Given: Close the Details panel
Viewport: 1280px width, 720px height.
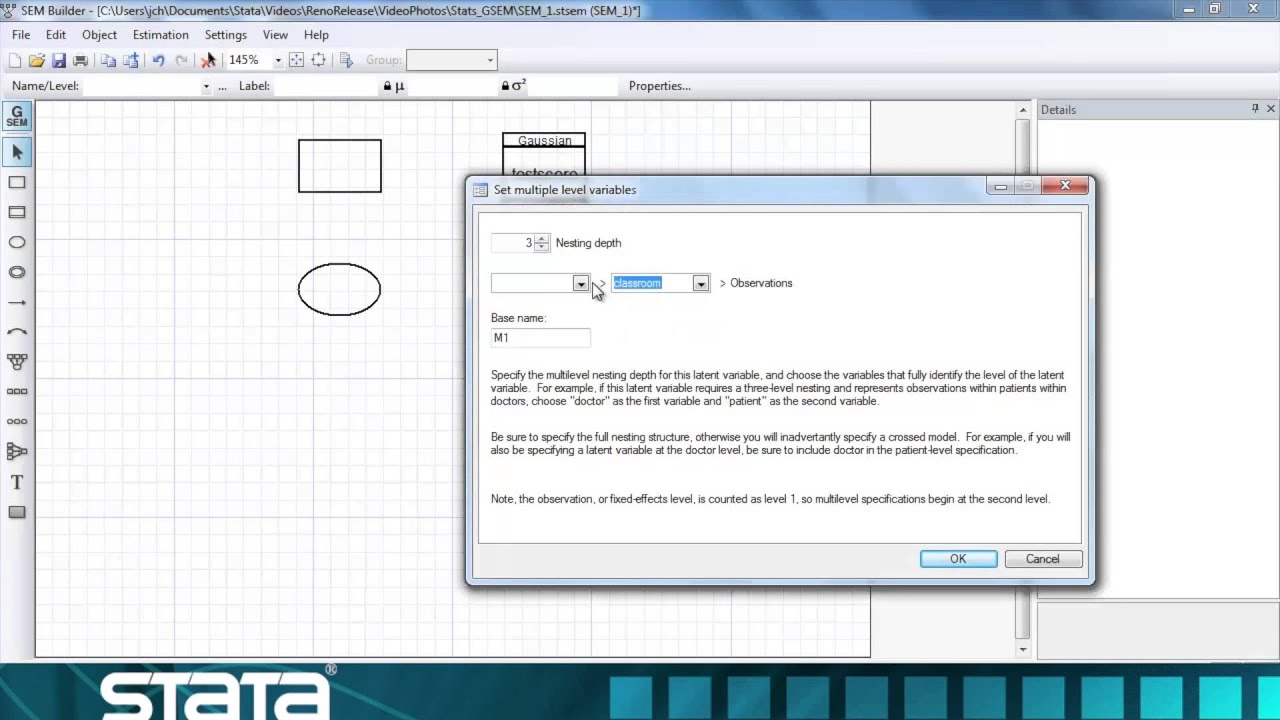Looking at the screenshot, I should pyautogui.click(x=1271, y=109).
